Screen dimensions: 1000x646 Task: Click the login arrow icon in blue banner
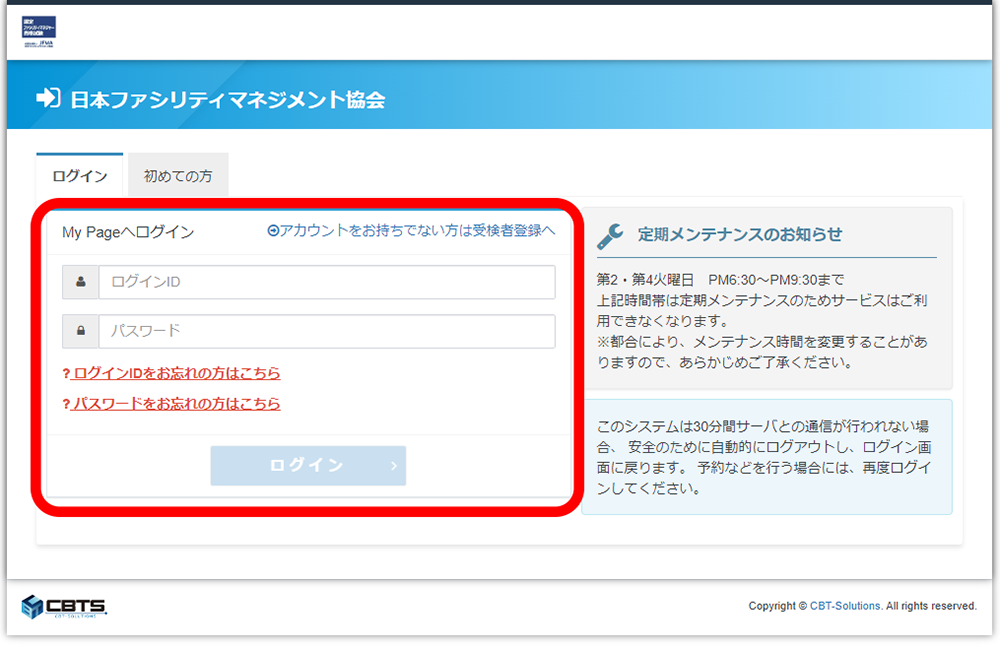pos(48,98)
